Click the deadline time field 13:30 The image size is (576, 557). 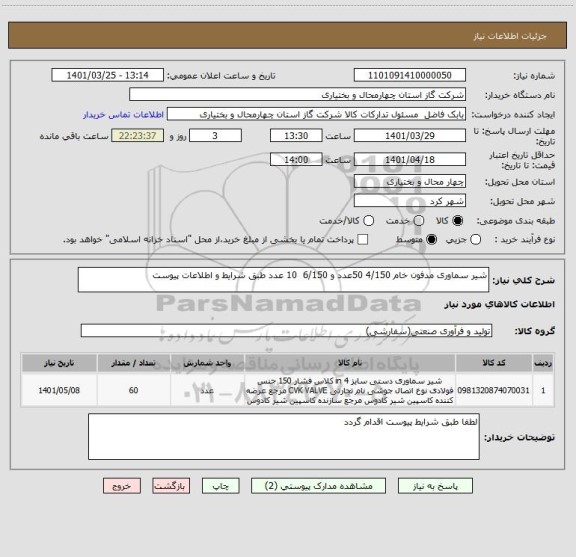296,136
